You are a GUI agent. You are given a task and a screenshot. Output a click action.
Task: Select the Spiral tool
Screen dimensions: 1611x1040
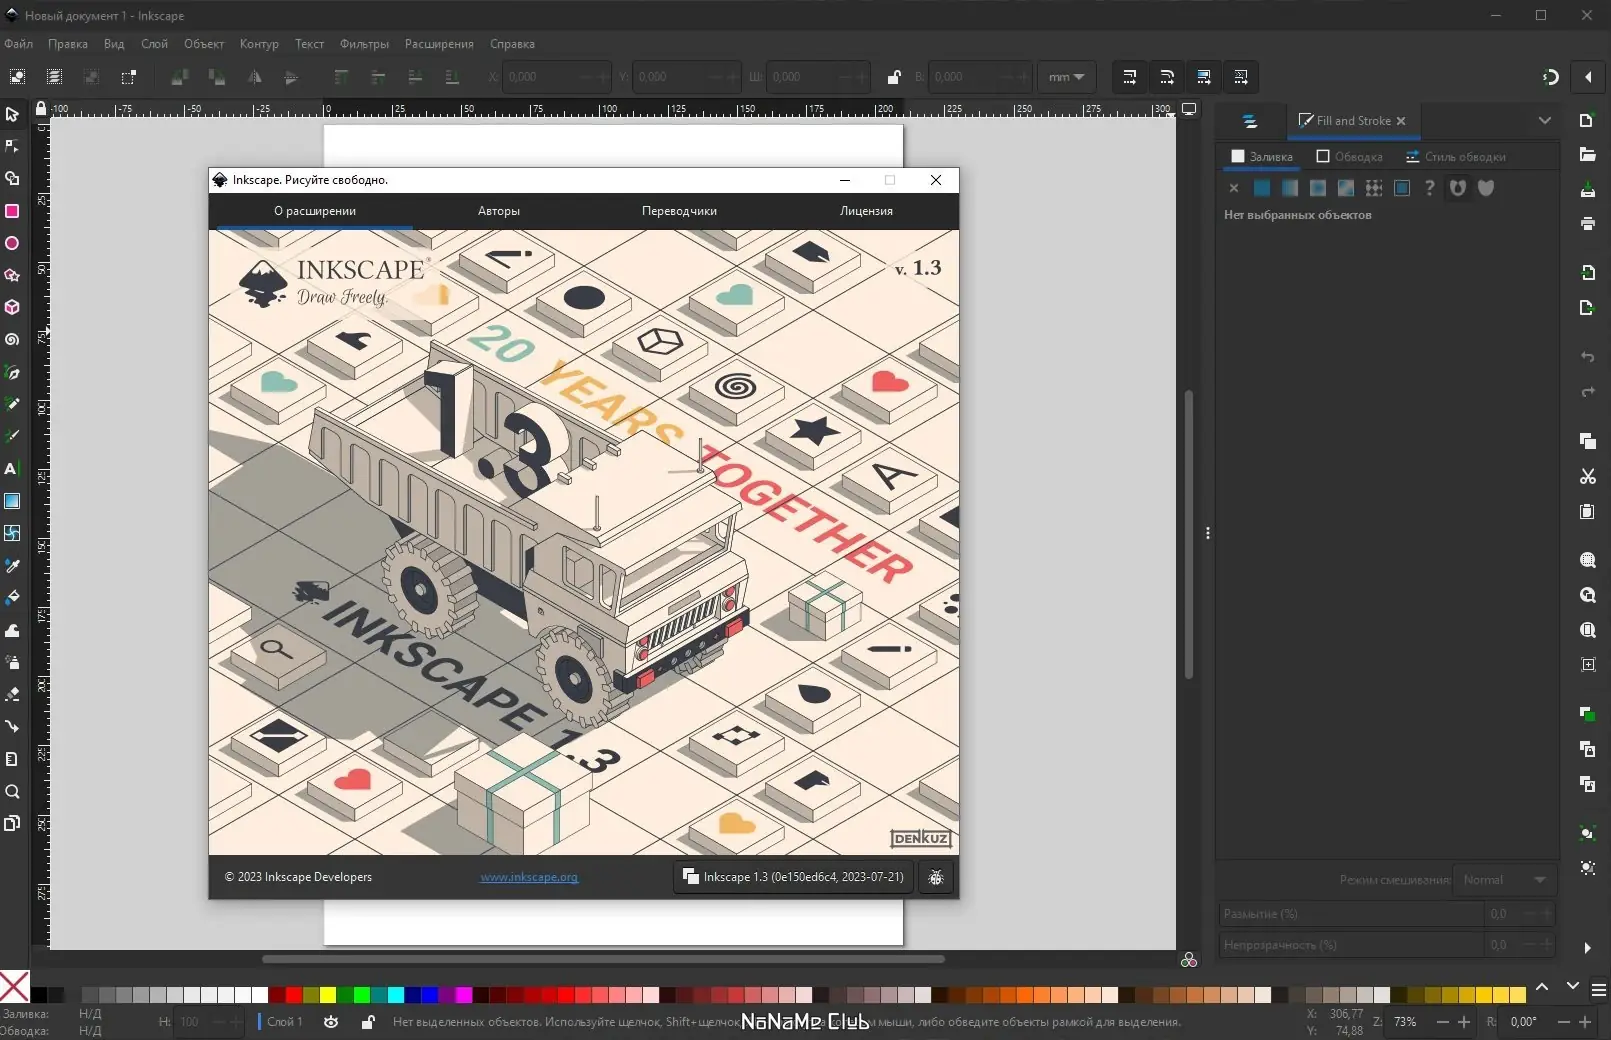pyautogui.click(x=12, y=340)
